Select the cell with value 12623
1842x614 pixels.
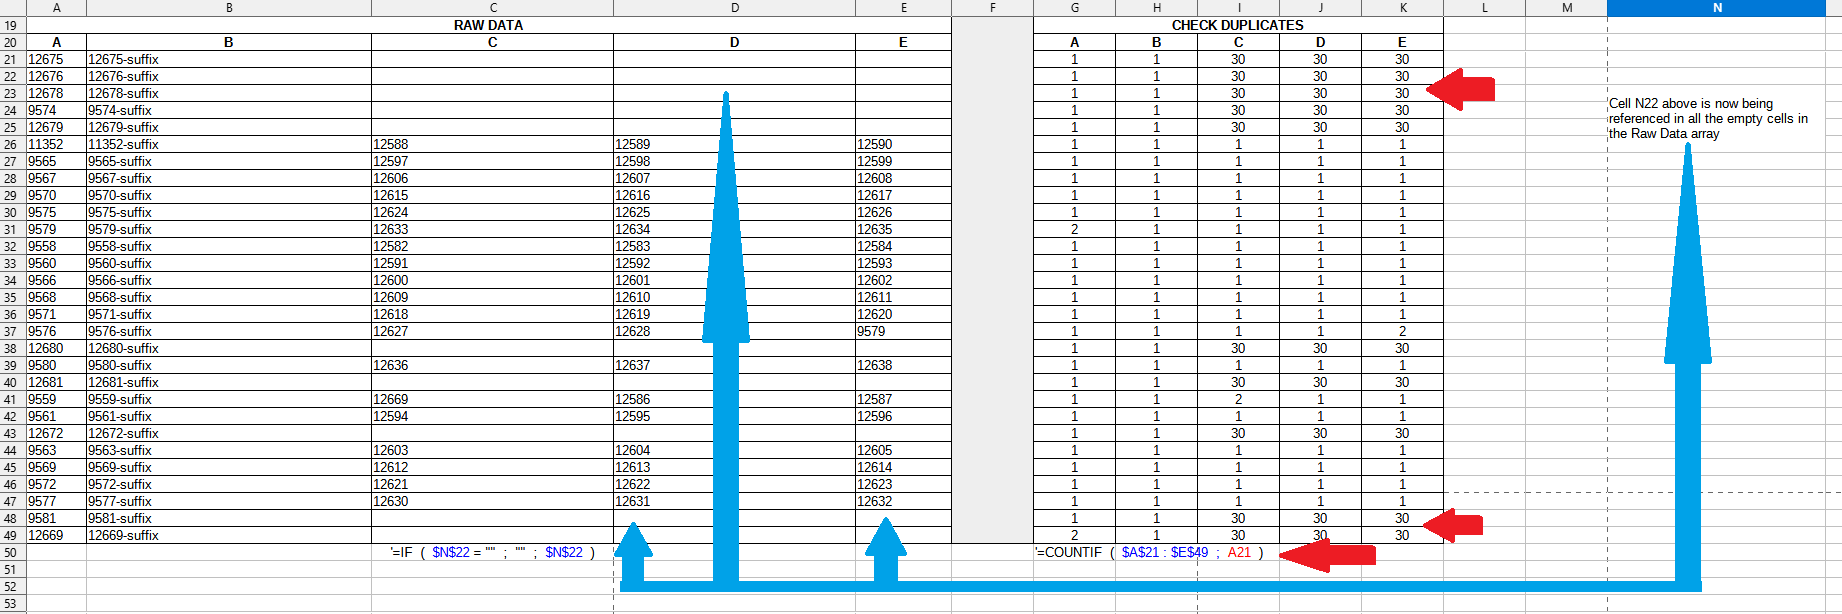tap(903, 484)
